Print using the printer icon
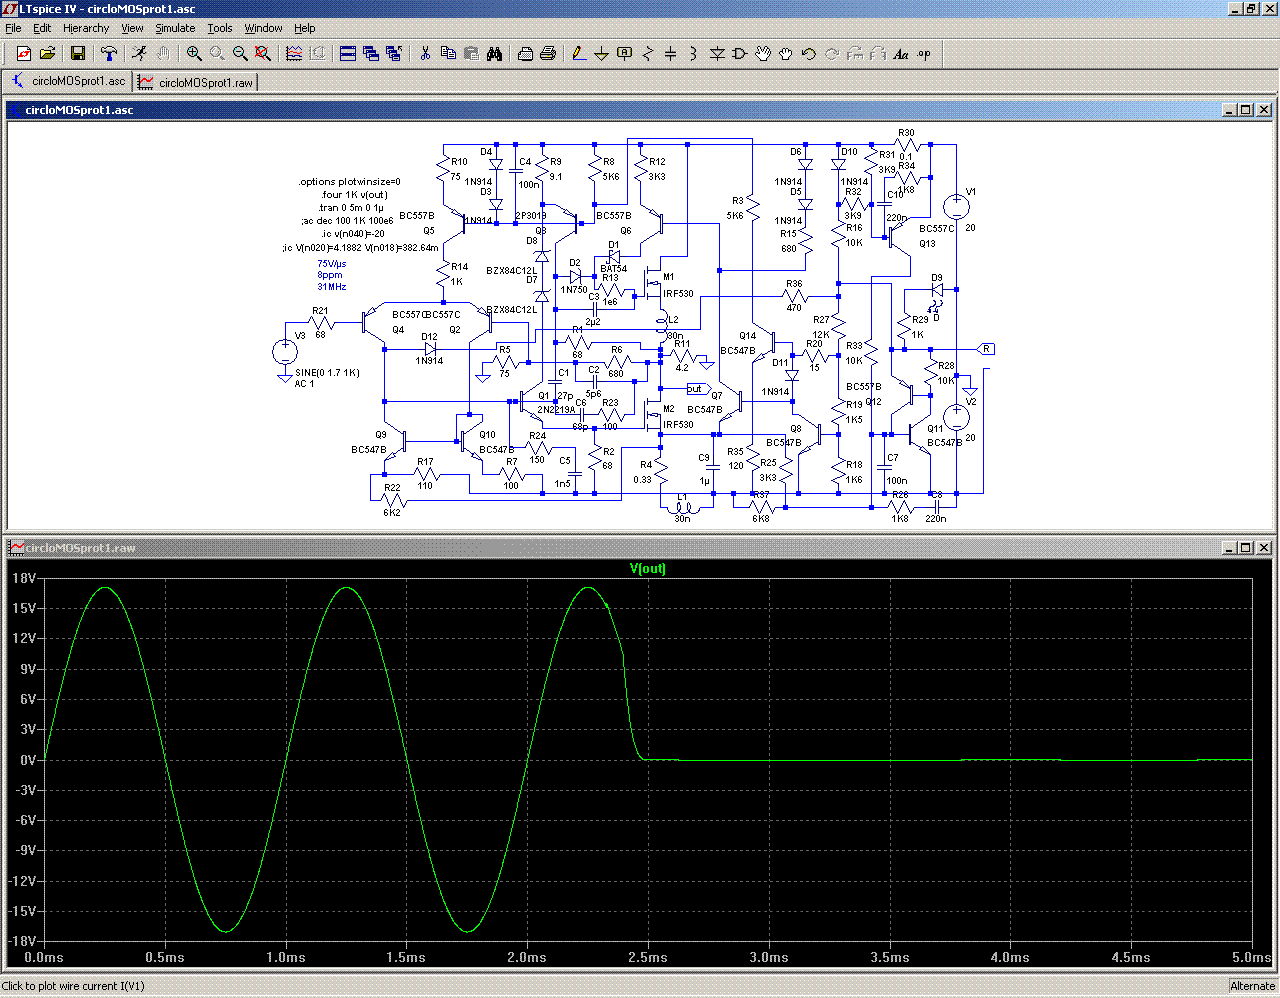The height and width of the screenshot is (998, 1280). (548, 54)
